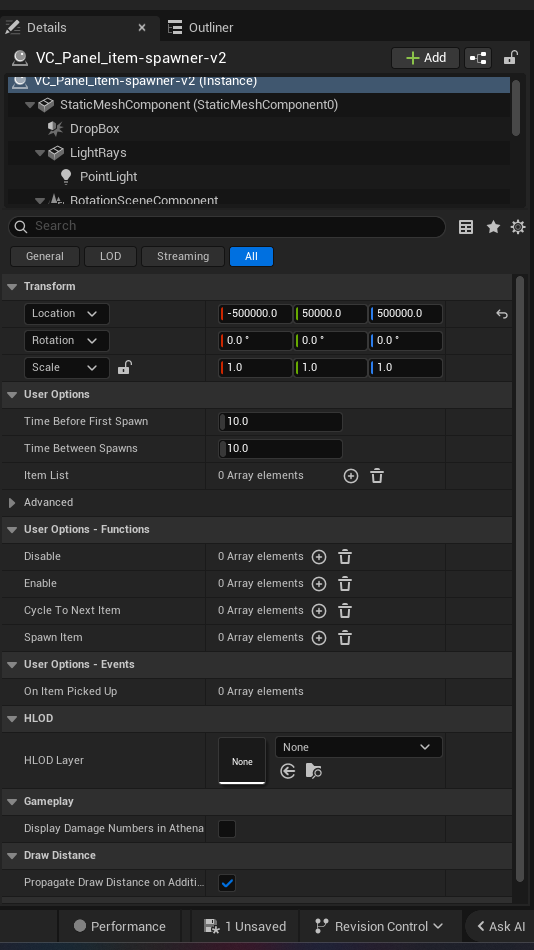This screenshot has height=950, width=534.
Task: Open the Revision Control menu
Action: [x=379, y=926]
